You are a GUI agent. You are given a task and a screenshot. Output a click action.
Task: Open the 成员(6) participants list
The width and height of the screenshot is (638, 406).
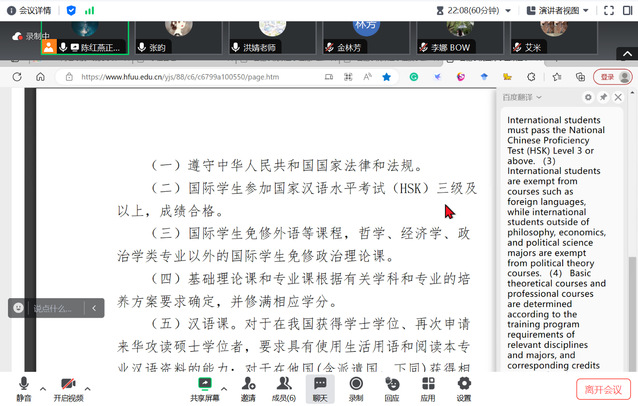[x=284, y=383]
